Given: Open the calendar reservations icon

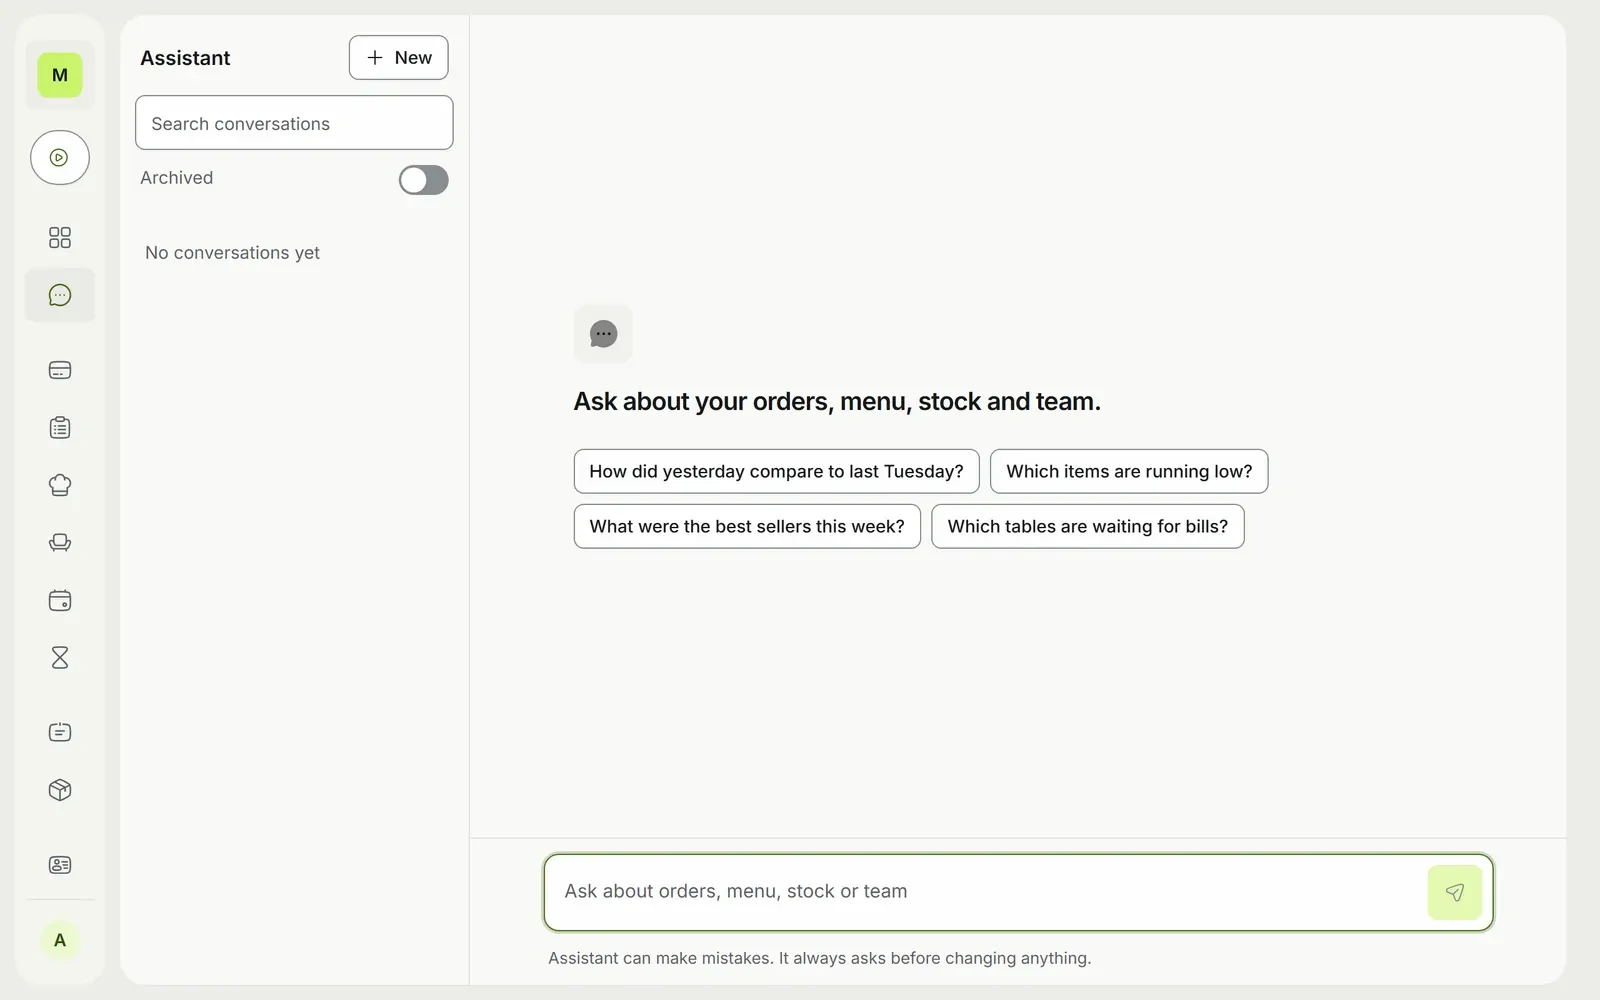Looking at the screenshot, I should point(60,600).
